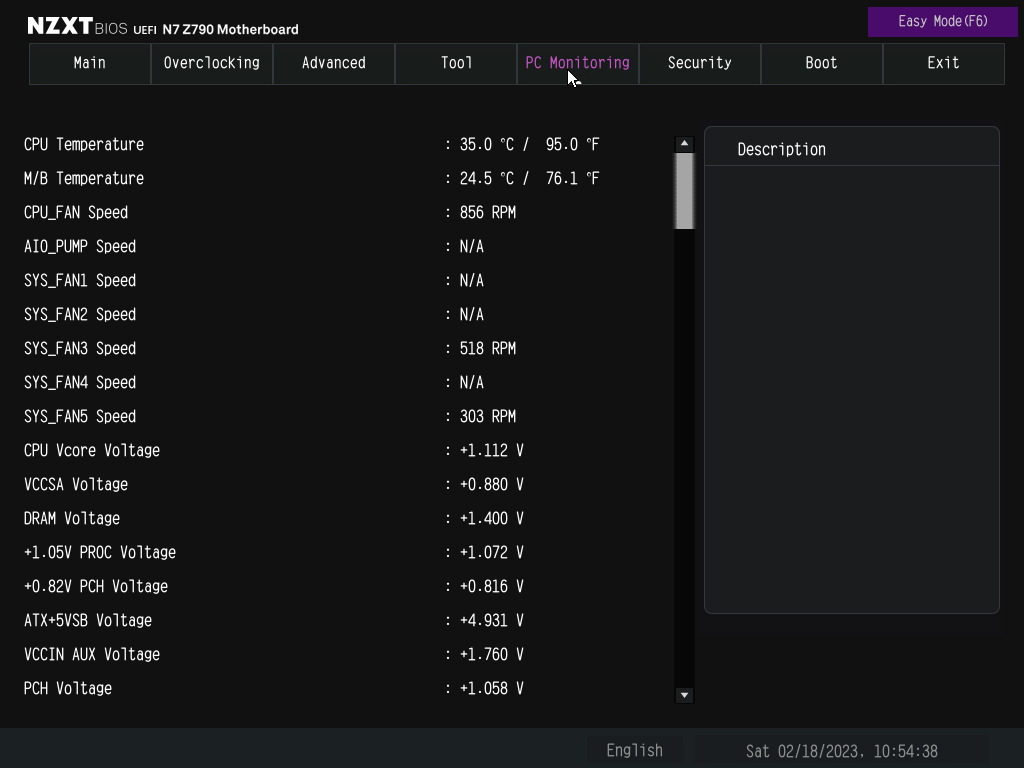
Task: Click the scrollbar thumb
Action: pos(684,189)
